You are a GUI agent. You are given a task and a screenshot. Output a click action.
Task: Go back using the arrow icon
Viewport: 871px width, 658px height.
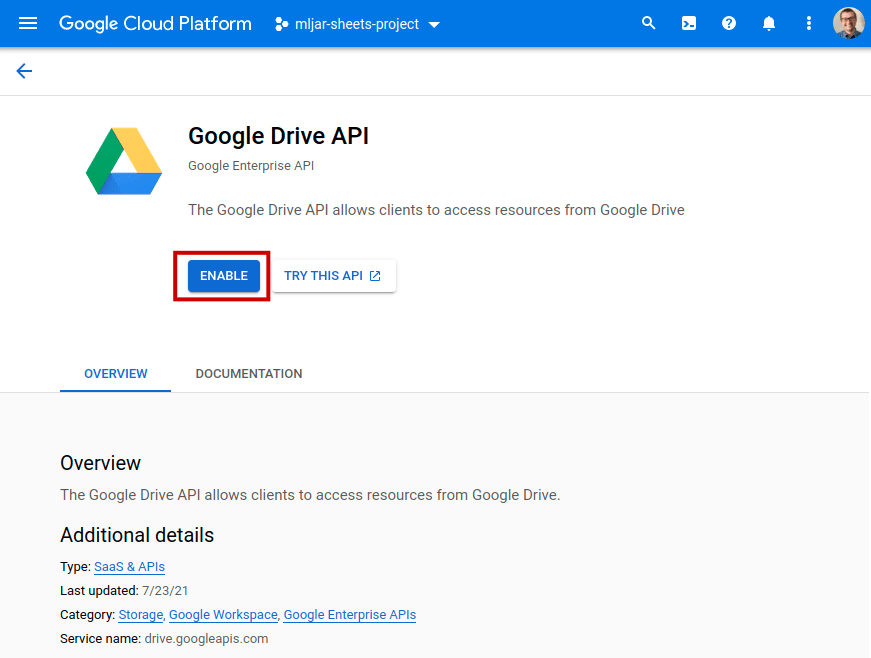pyautogui.click(x=23, y=71)
